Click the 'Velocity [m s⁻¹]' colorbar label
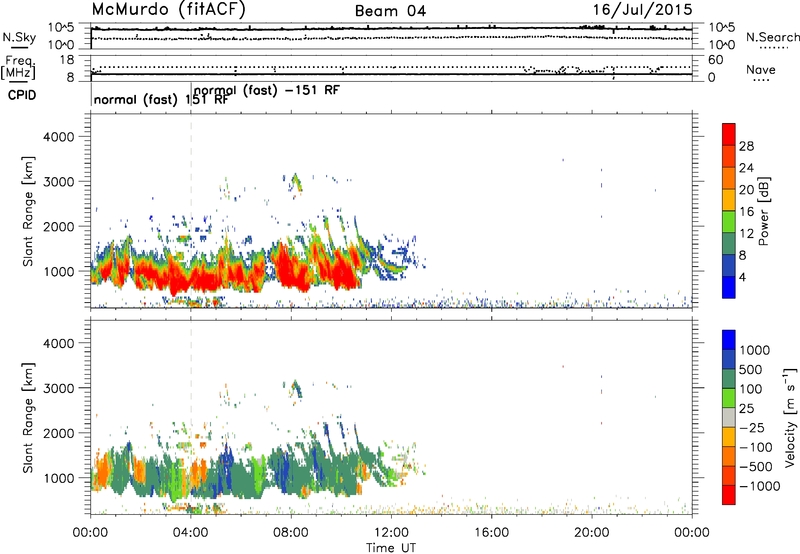The image size is (800, 554). pos(790,417)
